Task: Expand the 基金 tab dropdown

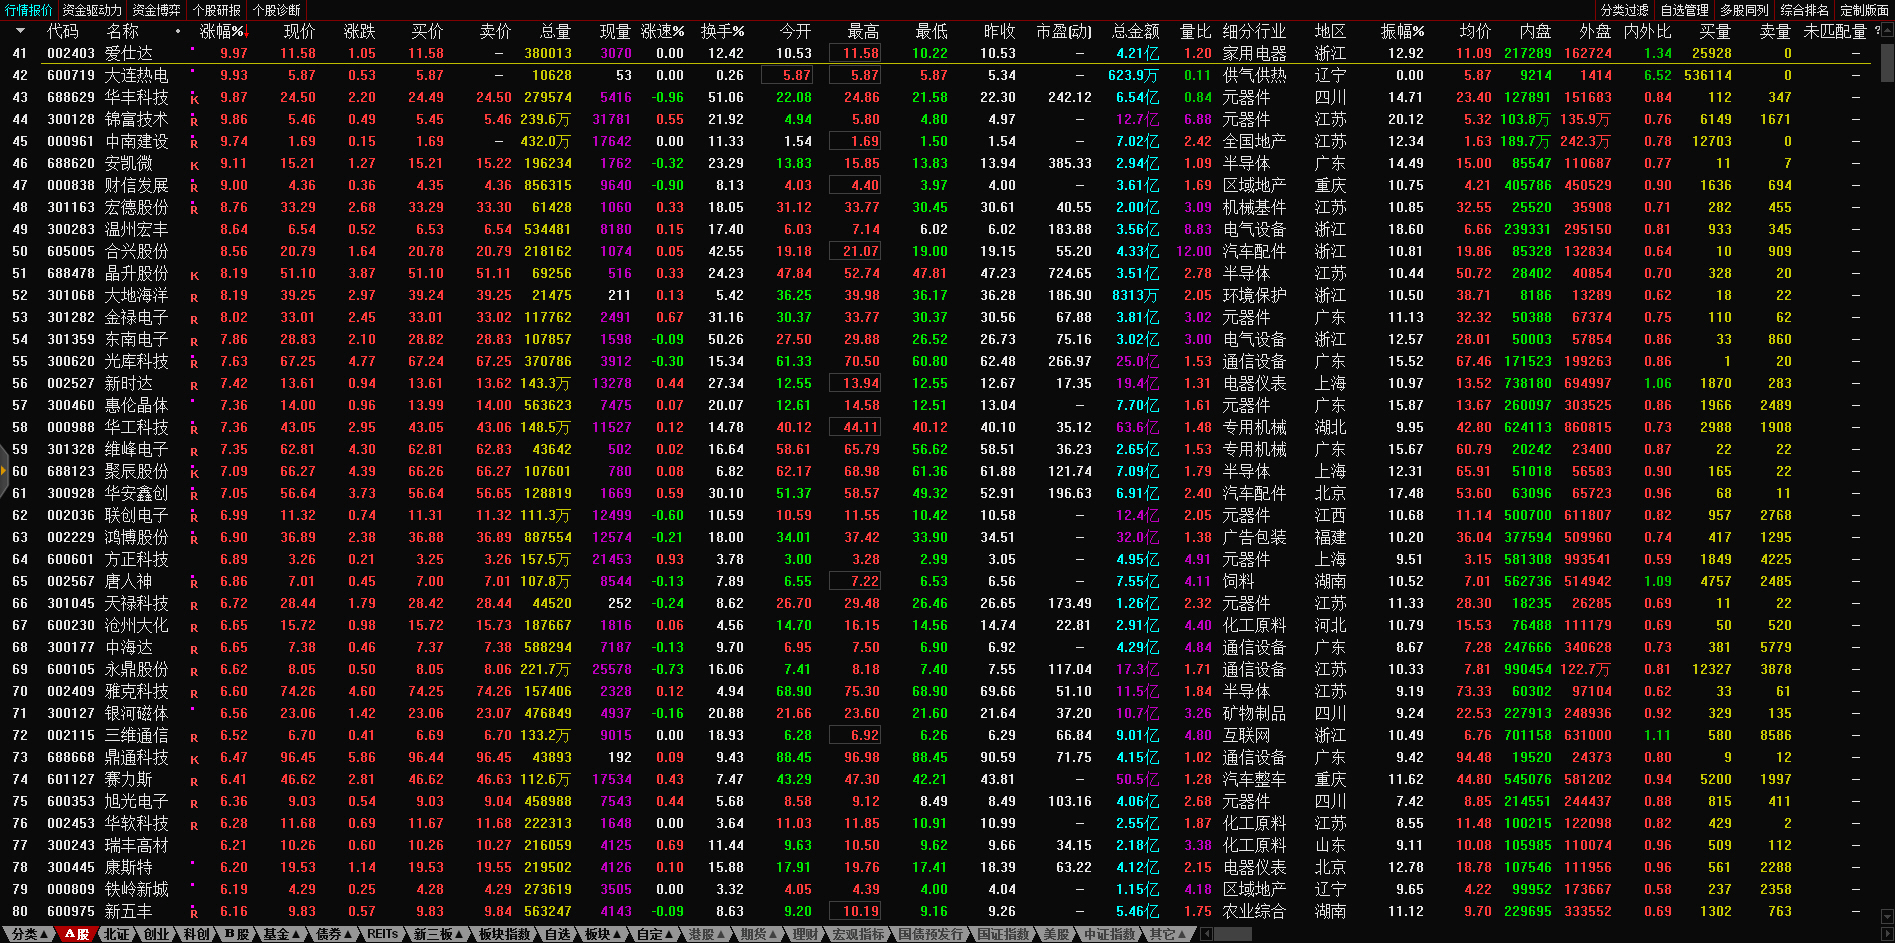Action: [x=281, y=934]
